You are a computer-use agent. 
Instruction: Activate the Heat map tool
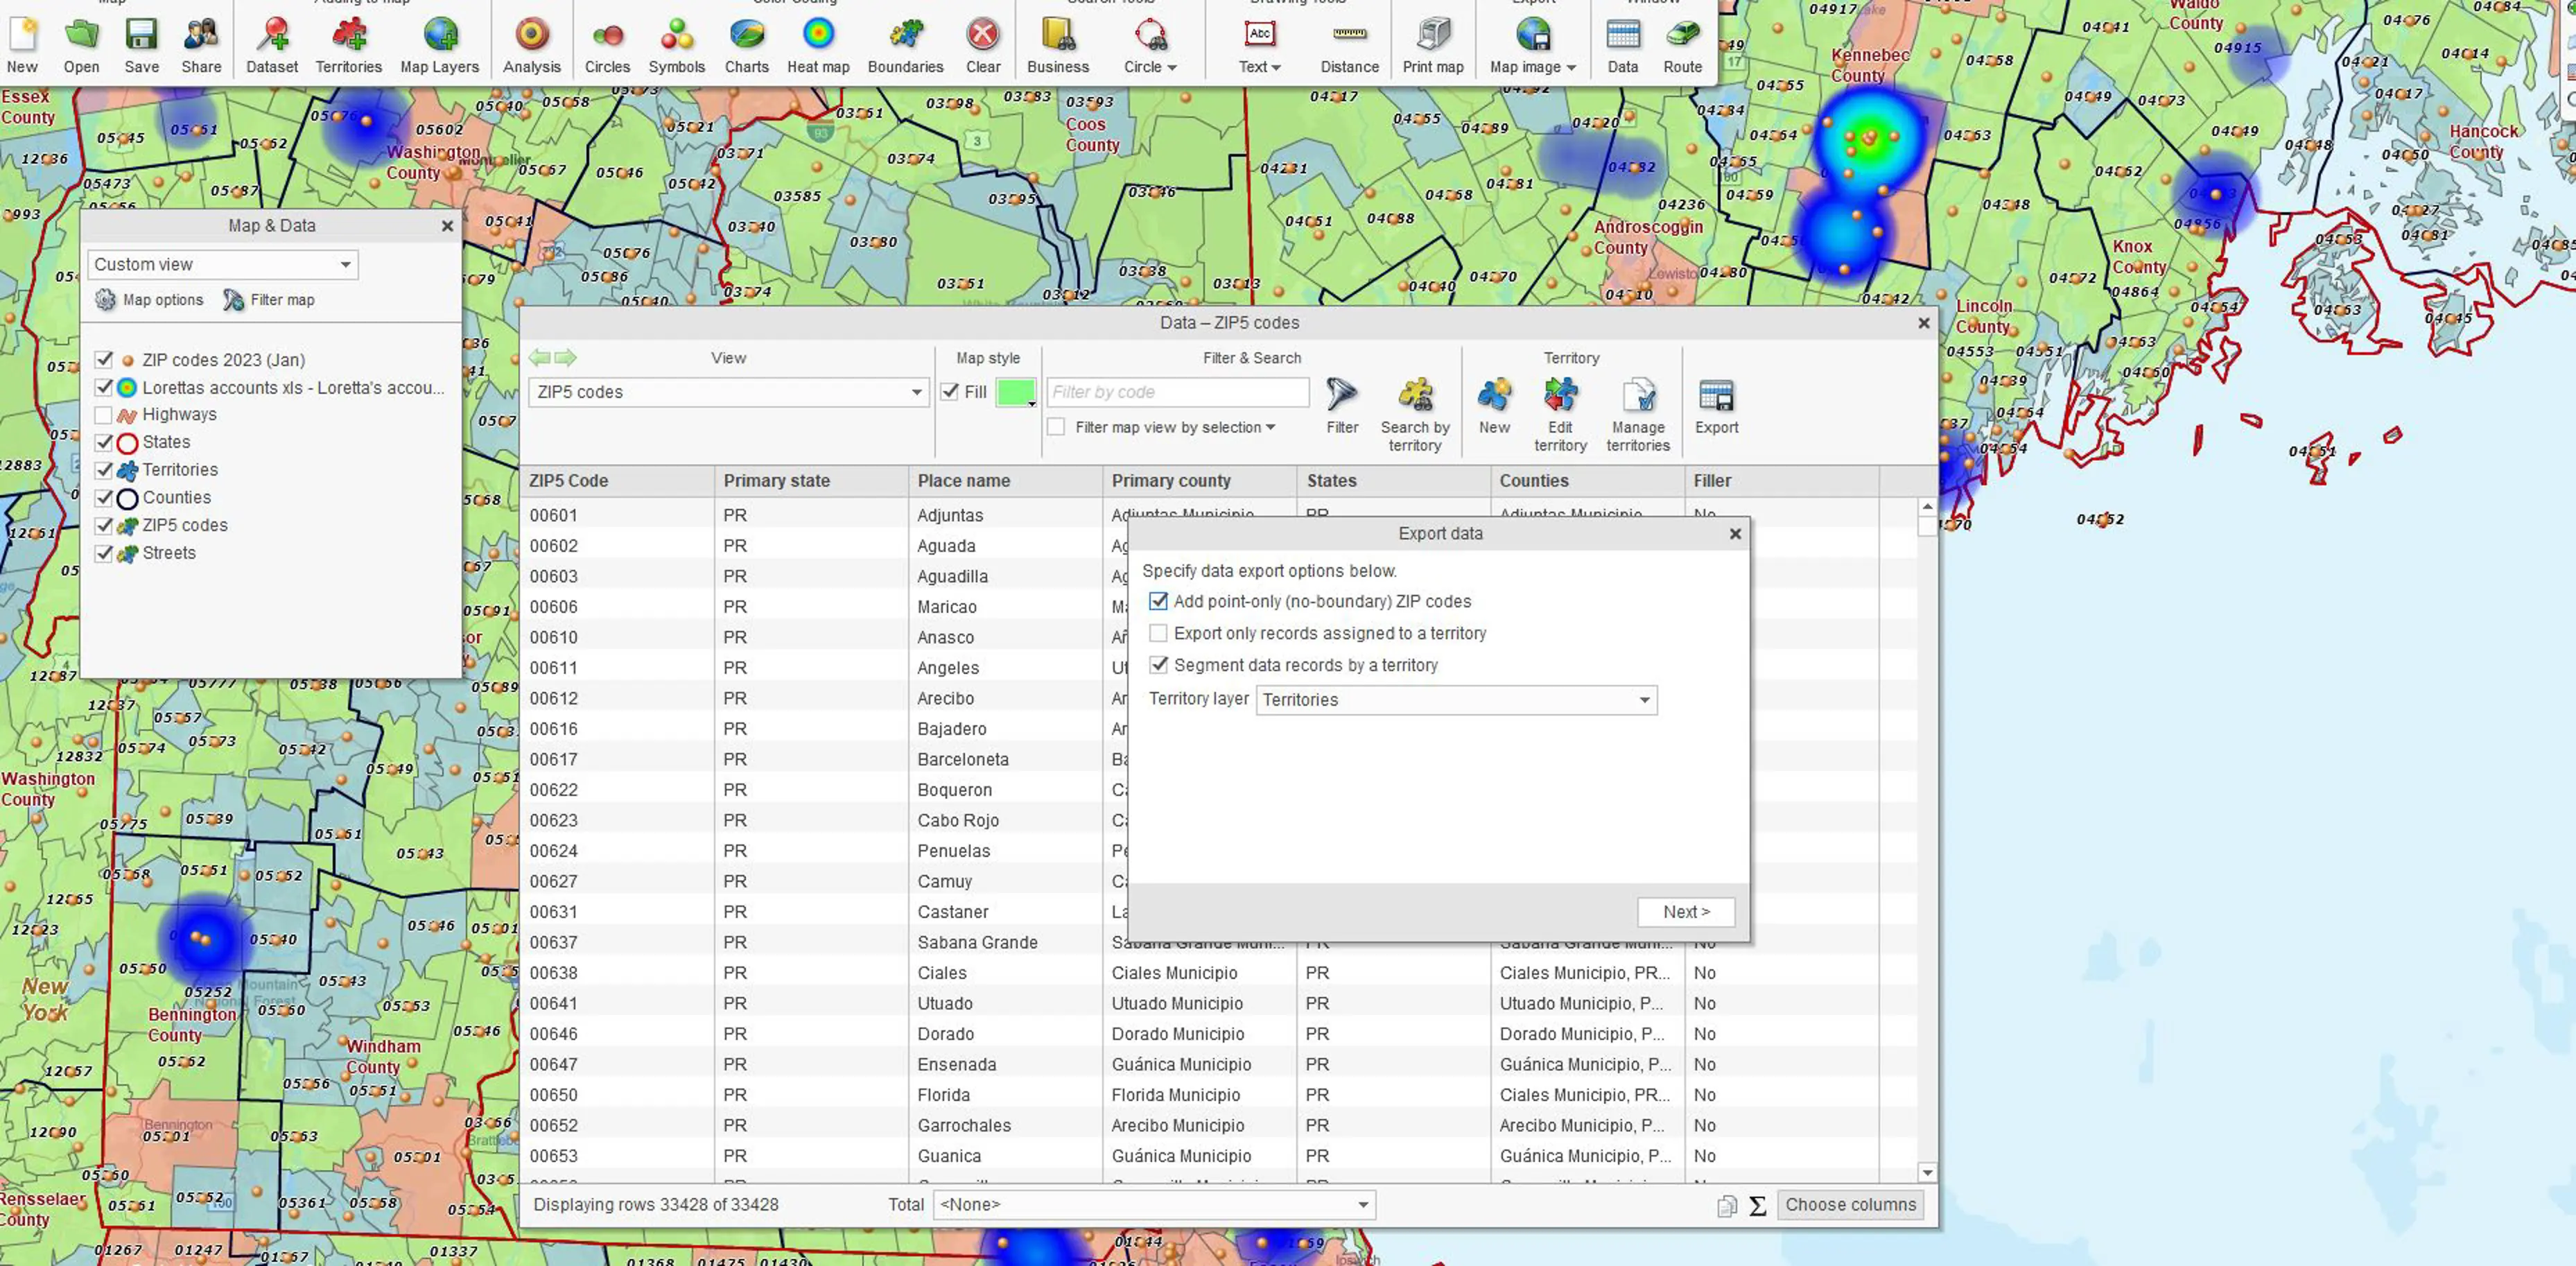point(818,35)
